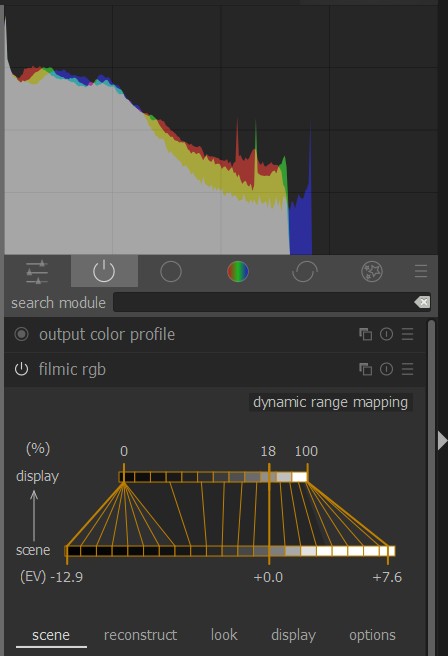Create new instance of filmic rgb
This screenshot has width=448, height=656.
(366, 369)
